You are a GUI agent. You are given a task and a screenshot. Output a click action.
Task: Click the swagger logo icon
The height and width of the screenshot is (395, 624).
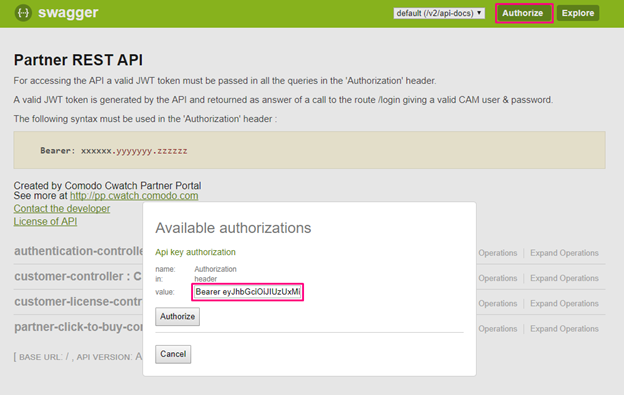23,13
